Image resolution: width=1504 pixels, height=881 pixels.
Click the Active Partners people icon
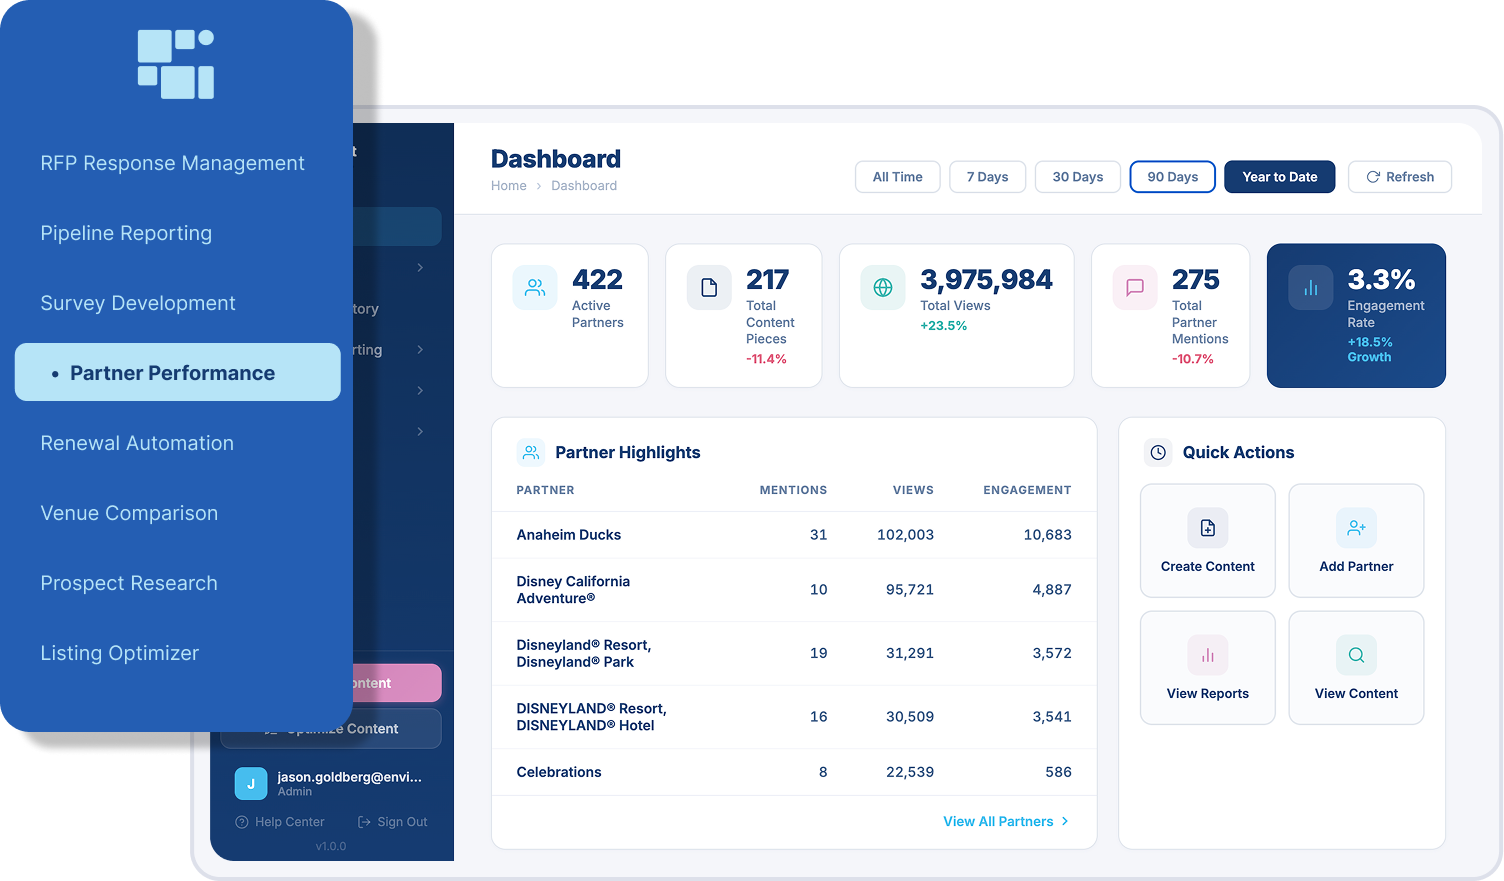click(535, 287)
